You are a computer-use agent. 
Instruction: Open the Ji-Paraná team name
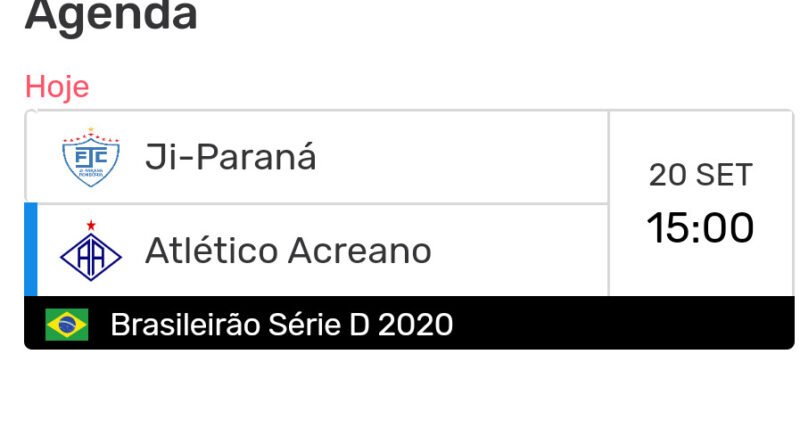[x=231, y=157]
